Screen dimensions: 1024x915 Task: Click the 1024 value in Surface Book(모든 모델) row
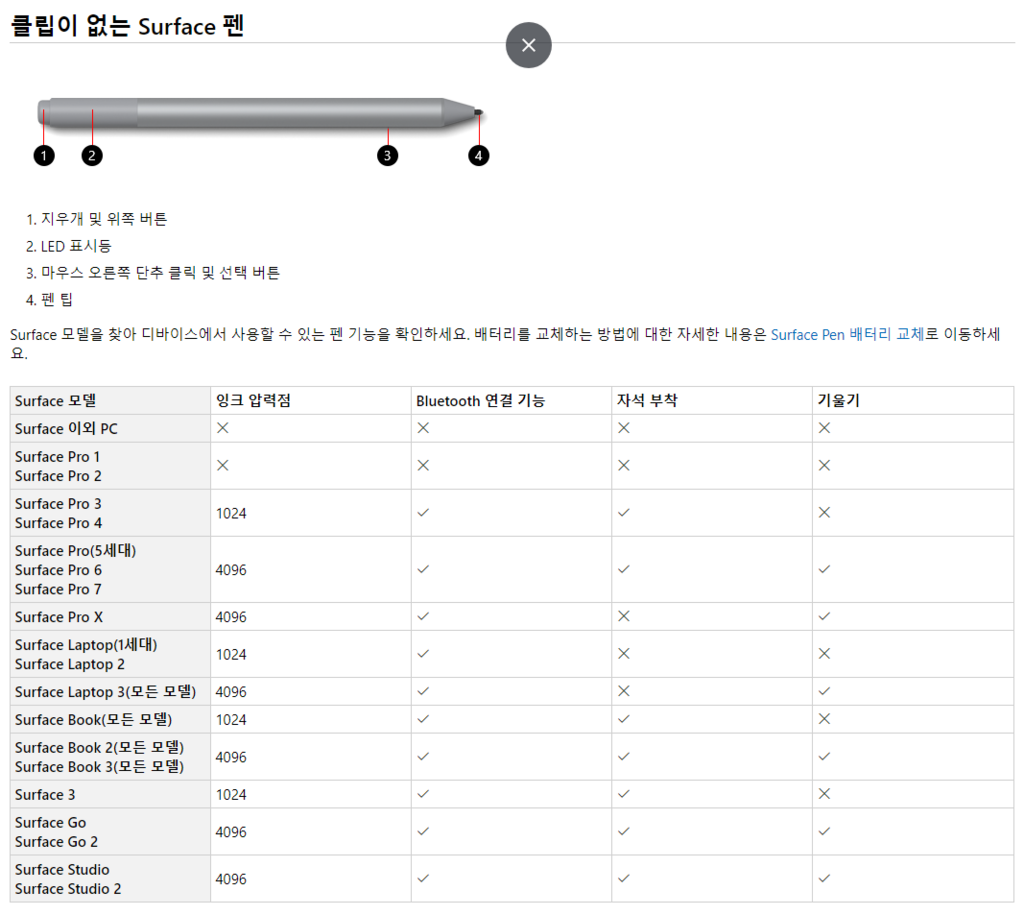[231, 720]
